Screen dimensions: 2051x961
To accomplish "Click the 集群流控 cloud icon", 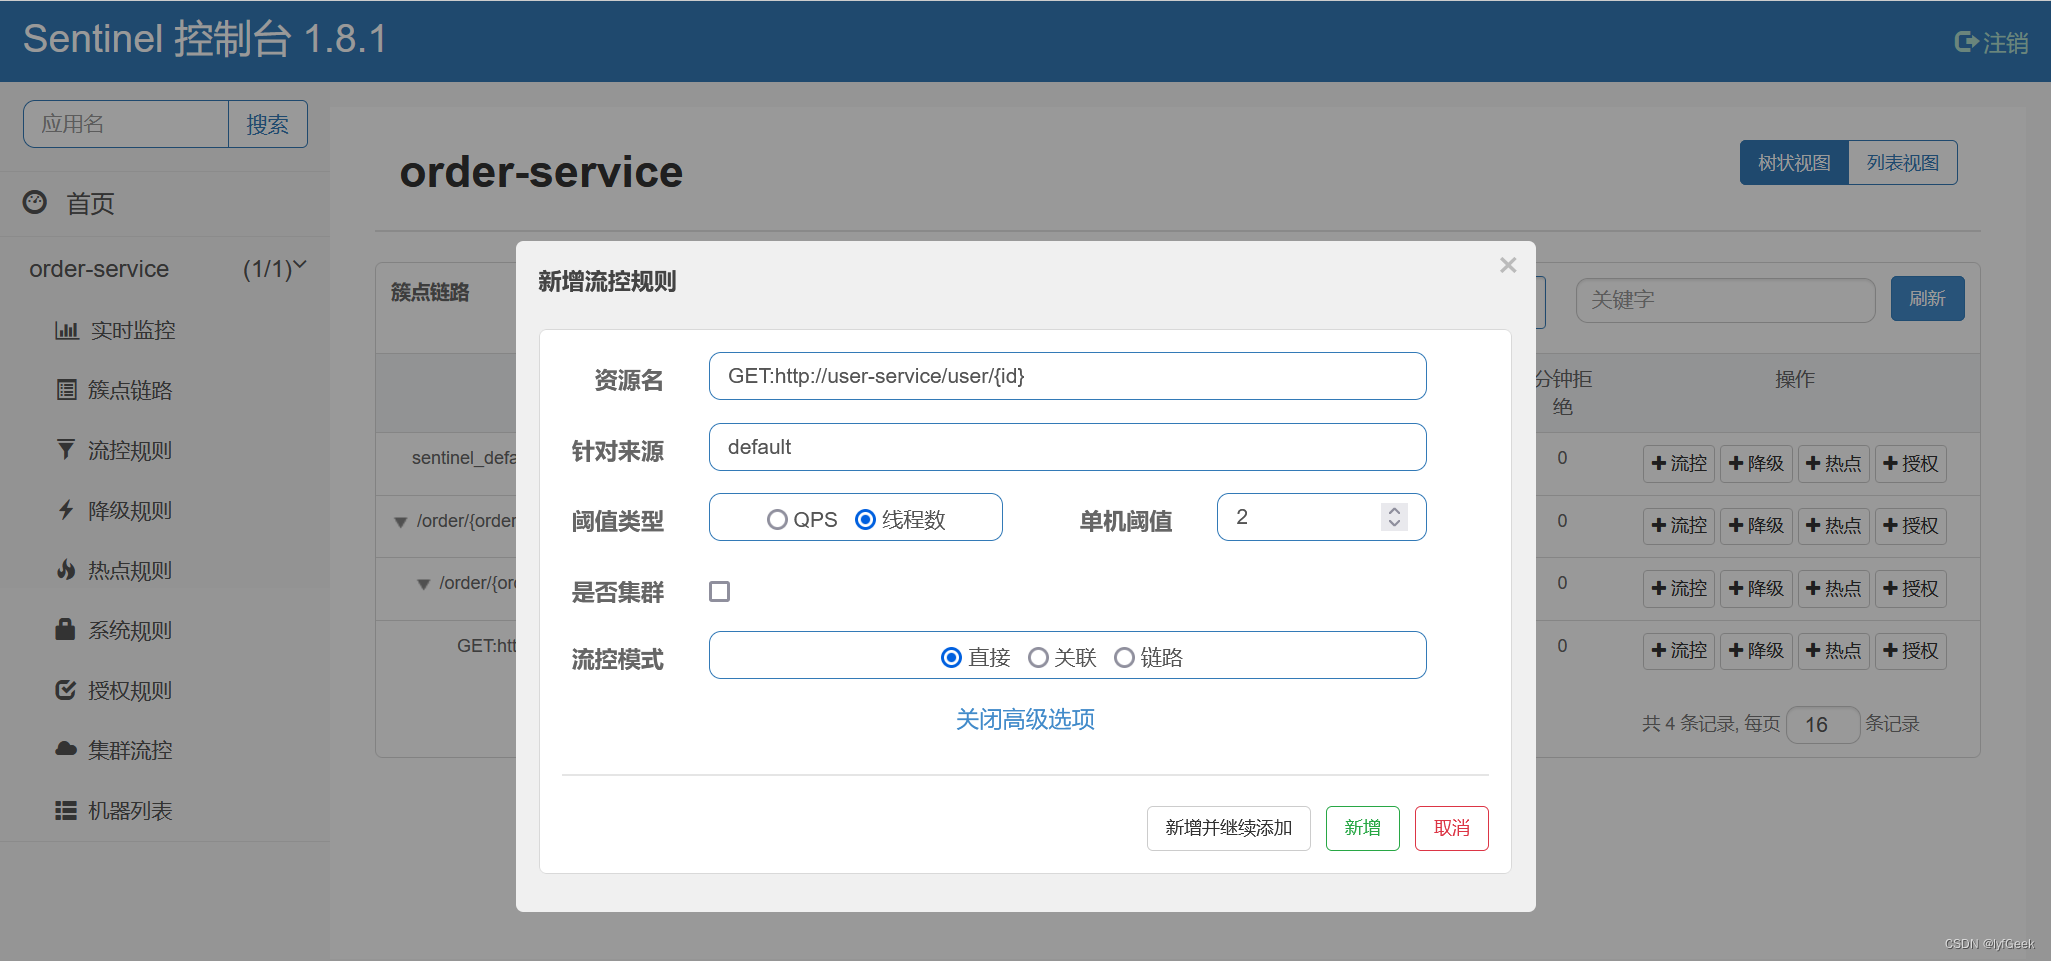I will point(66,749).
